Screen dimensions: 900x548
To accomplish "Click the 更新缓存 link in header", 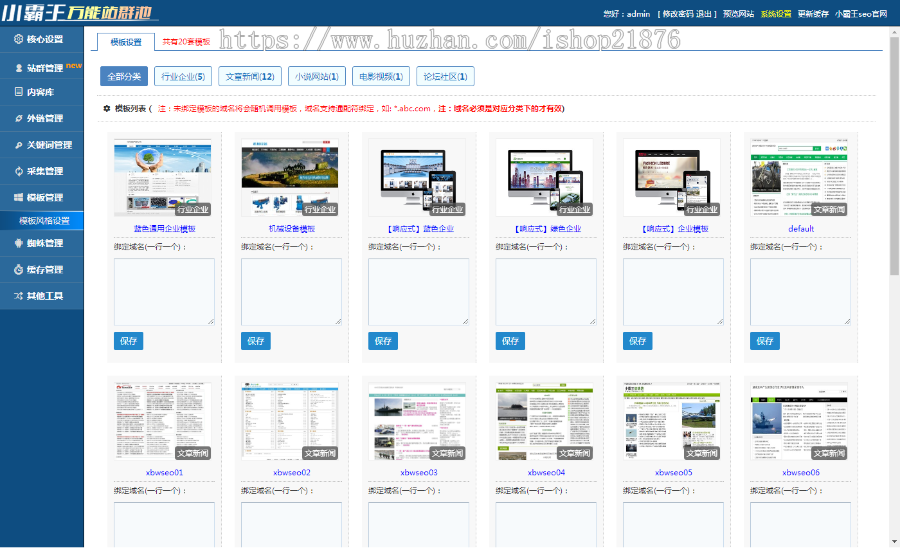I will [812, 14].
